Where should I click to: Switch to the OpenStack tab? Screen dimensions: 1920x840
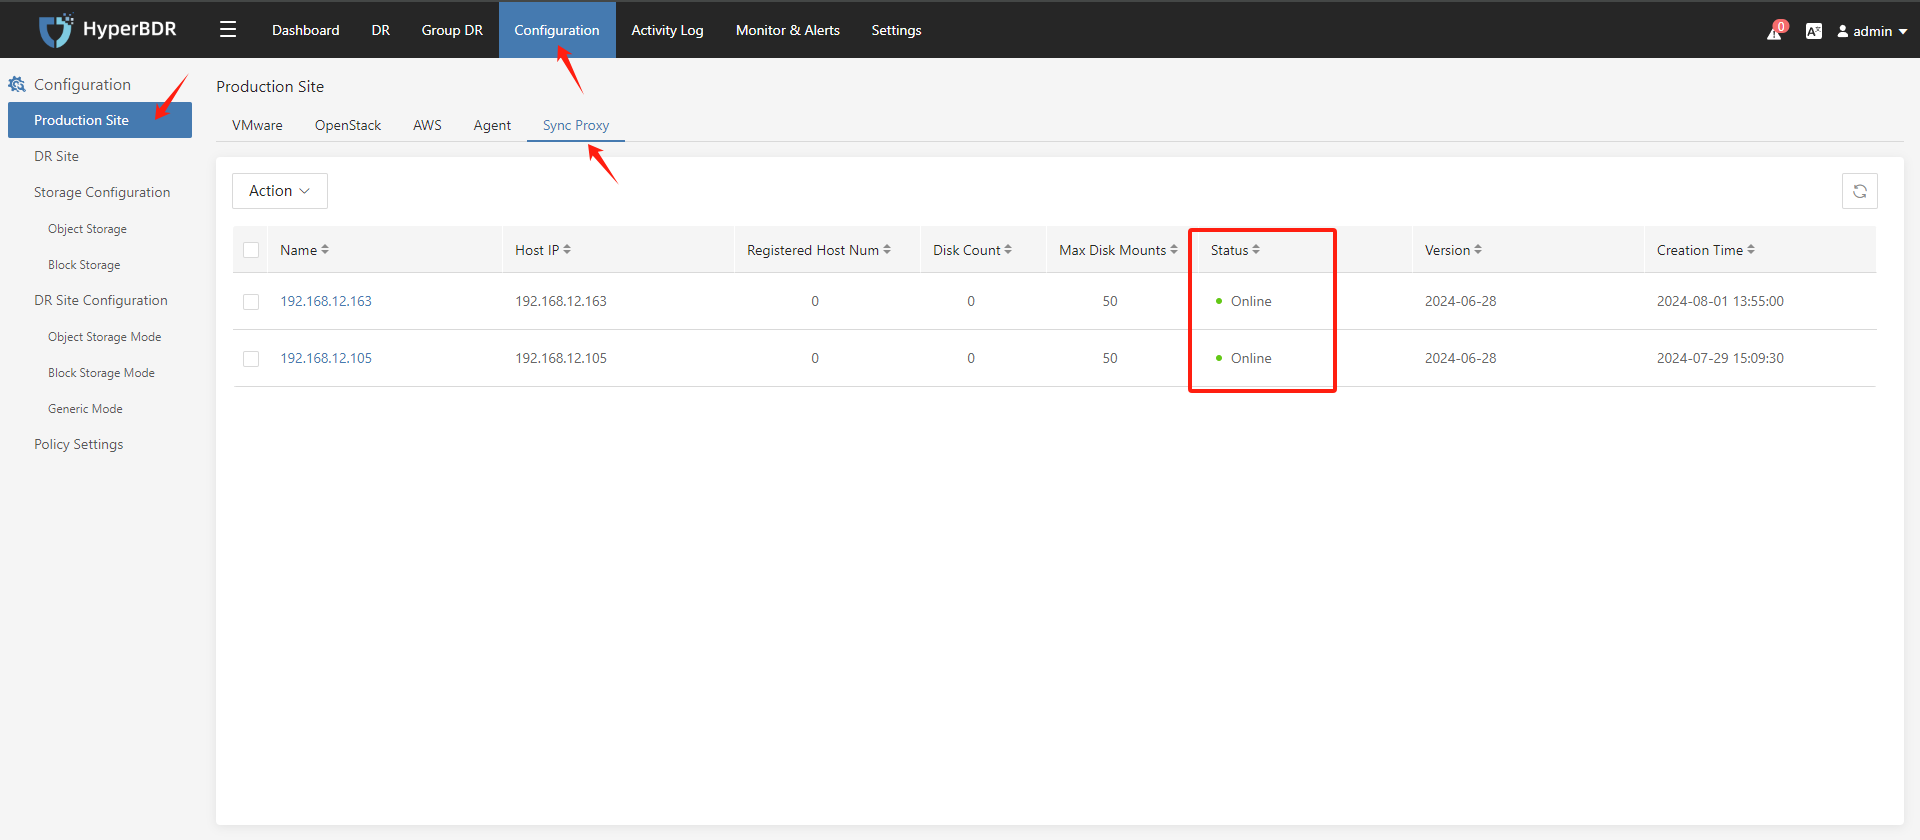click(x=348, y=125)
